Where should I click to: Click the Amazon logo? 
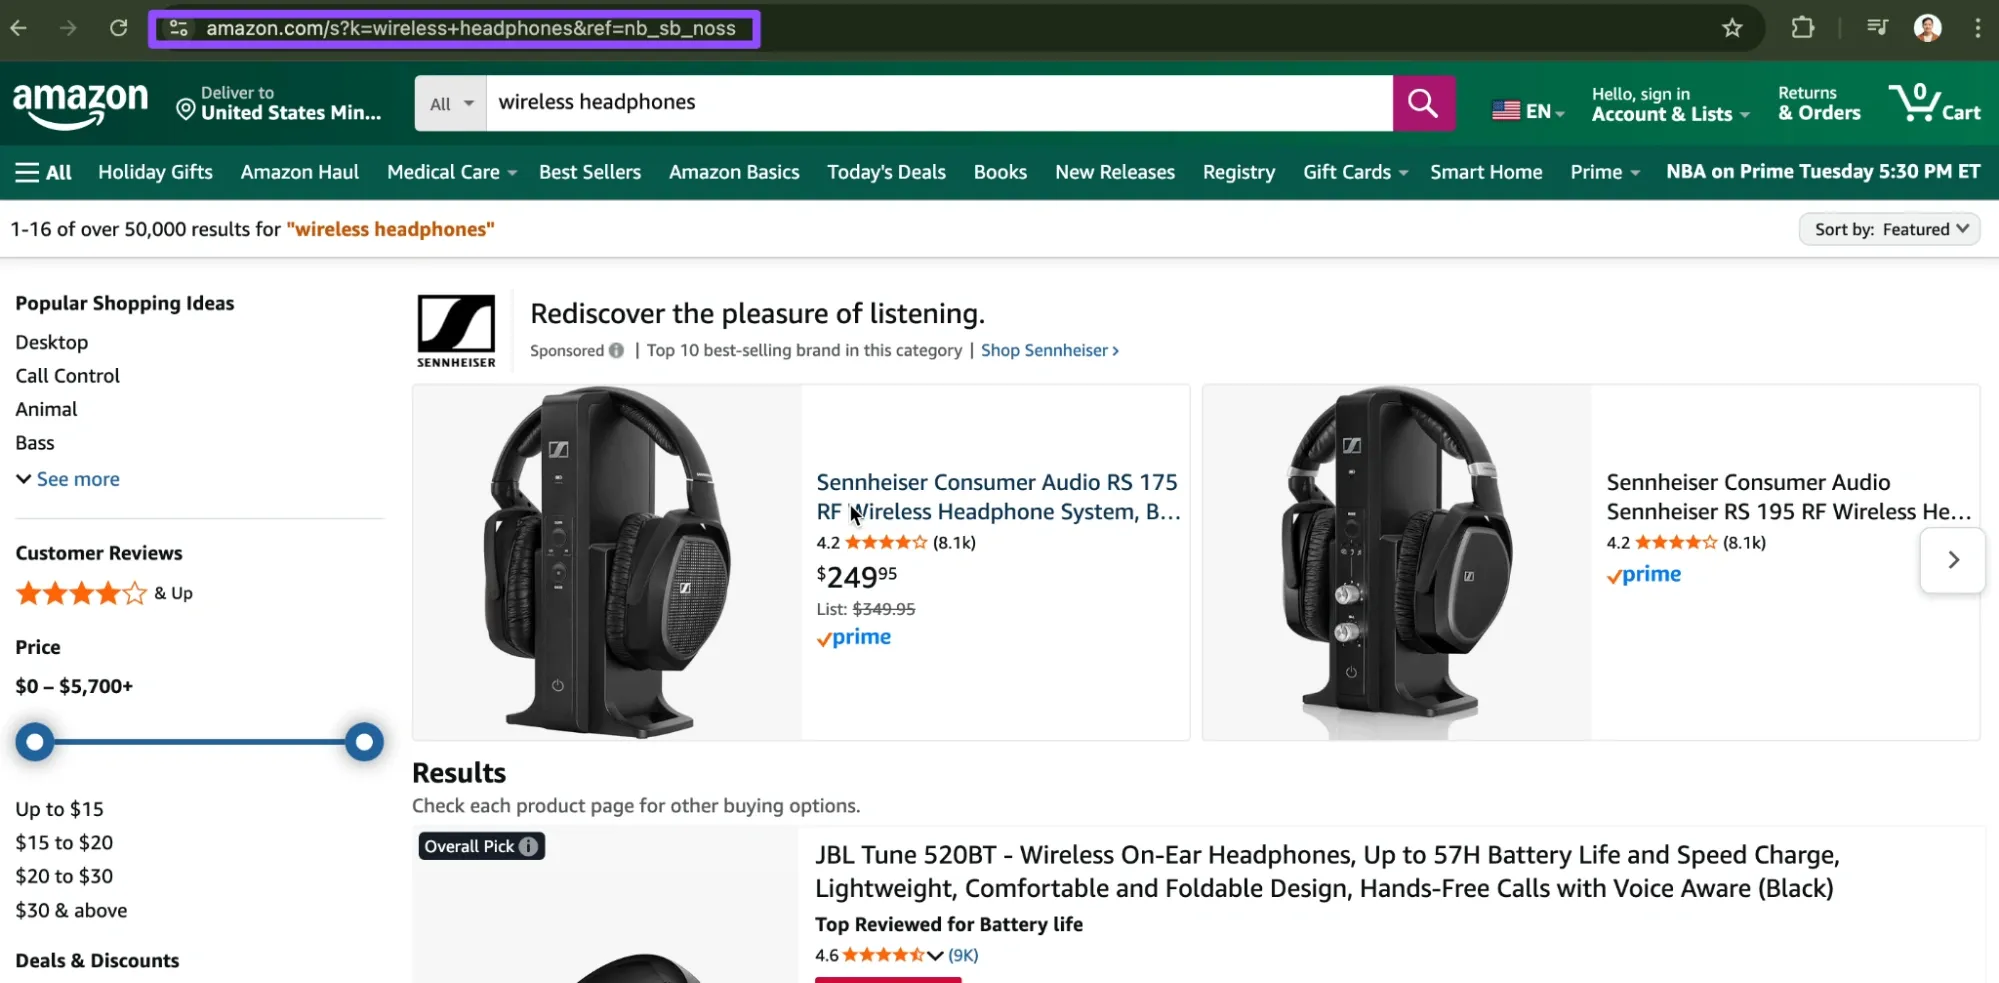[x=82, y=104]
